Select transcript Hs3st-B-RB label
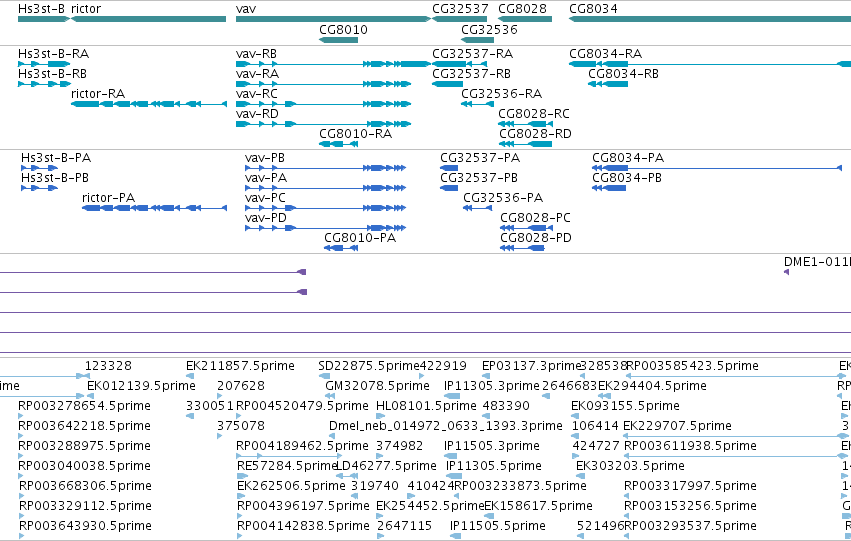This screenshot has height=541, width=851. coord(52,74)
